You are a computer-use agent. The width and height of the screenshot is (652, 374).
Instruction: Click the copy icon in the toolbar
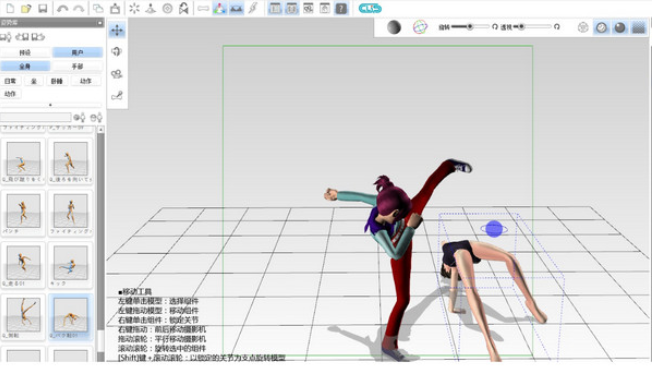point(98,8)
